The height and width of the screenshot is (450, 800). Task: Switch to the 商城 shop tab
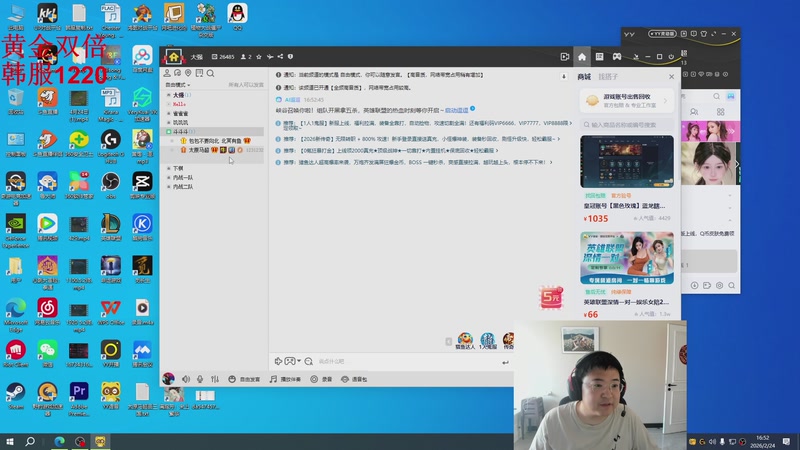pos(584,77)
